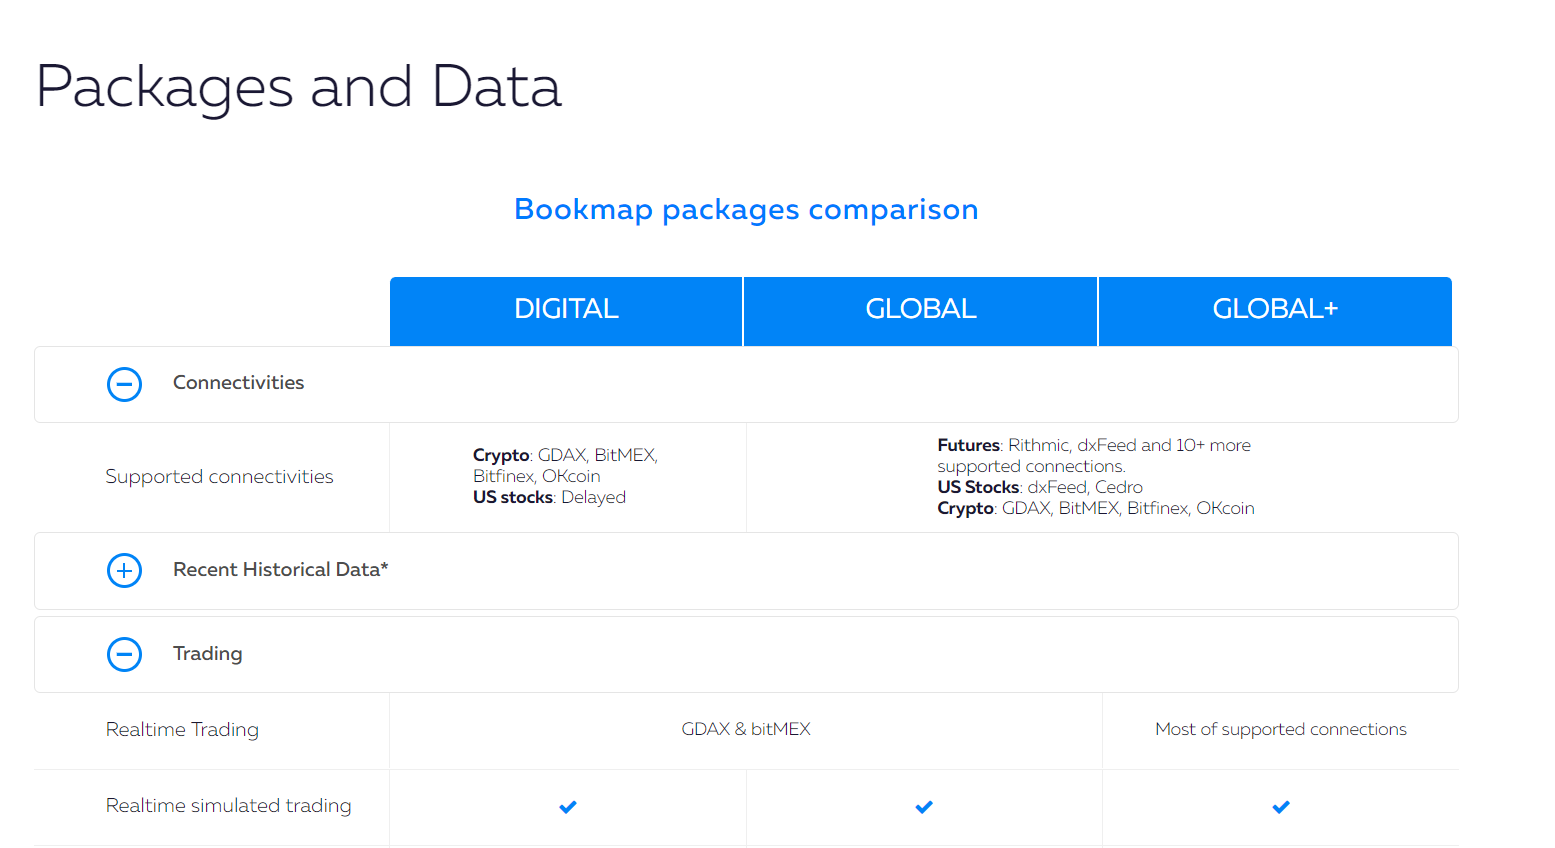Expand Recent Historical Data via plus icon
Image resolution: width=1555 pixels, height=848 pixels.
click(124, 570)
